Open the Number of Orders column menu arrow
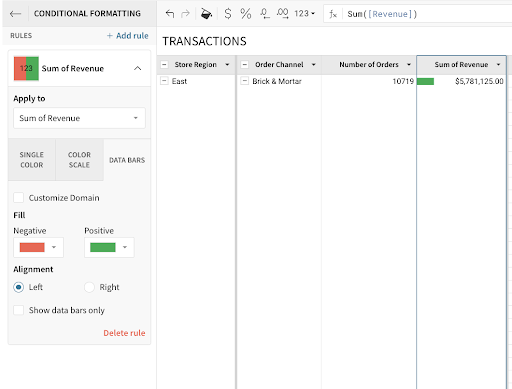The height and width of the screenshot is (389, 512). (409, 65)
